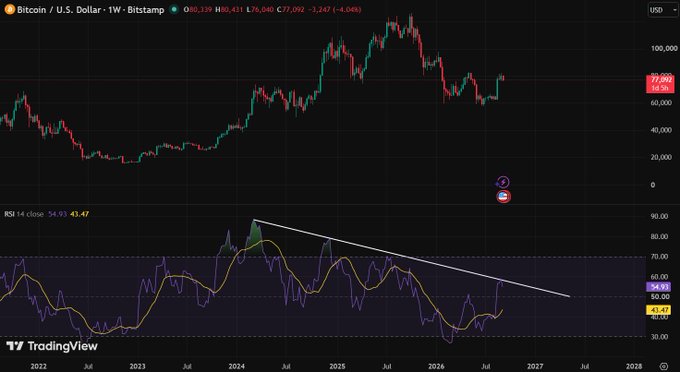Click the orange Bitcoin symbol icon
The image size is (680, 372).
pyautogui.click(x=10, y=9)
